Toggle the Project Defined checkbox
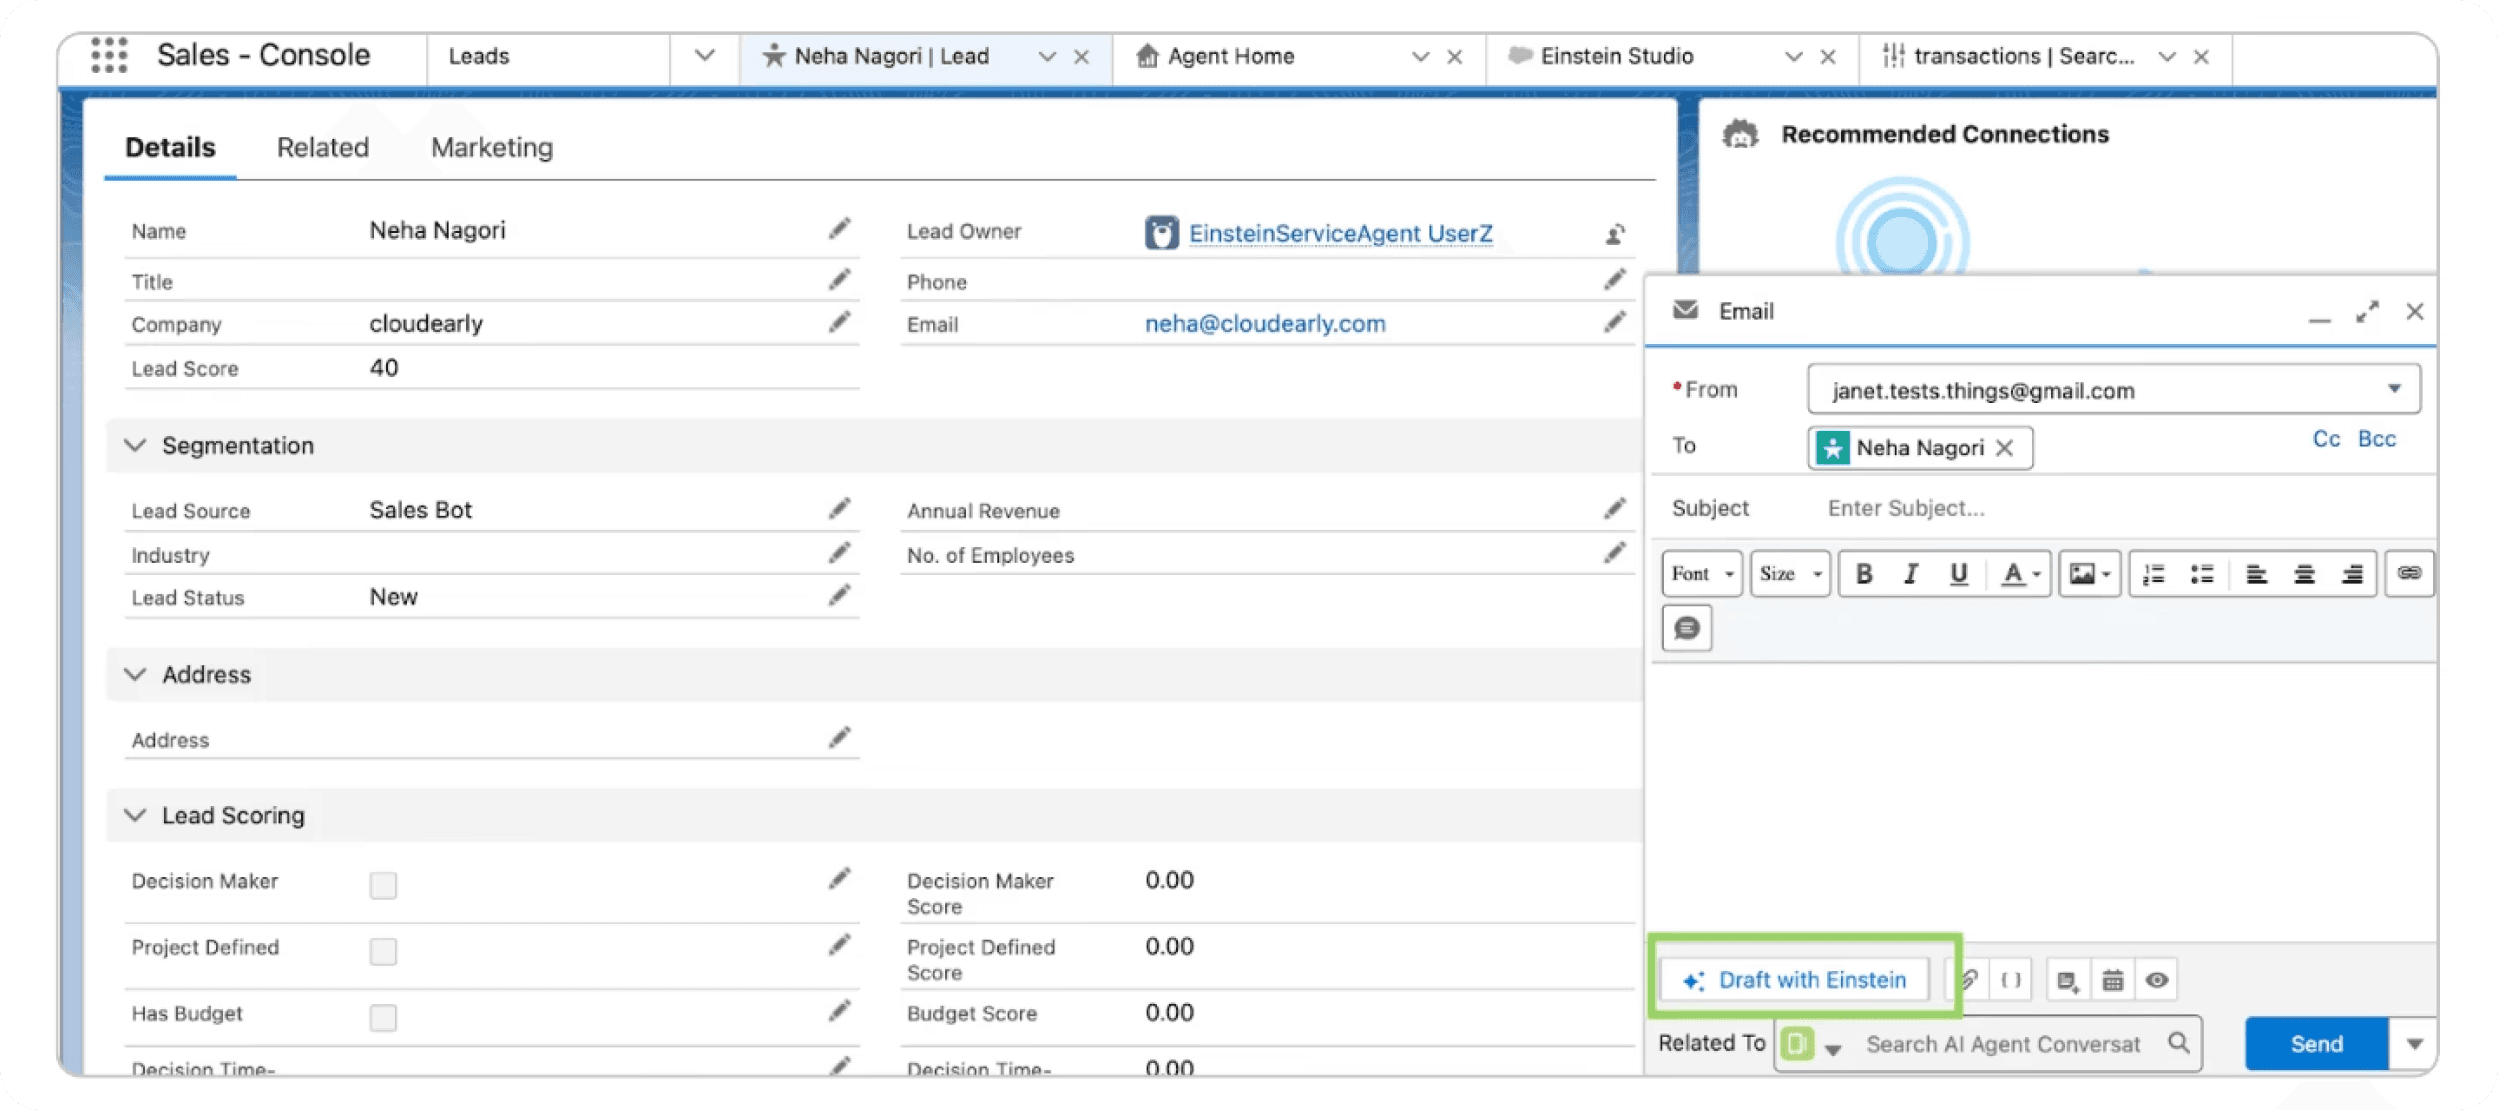This screenshot has width=2498, height=1110. 383,951
